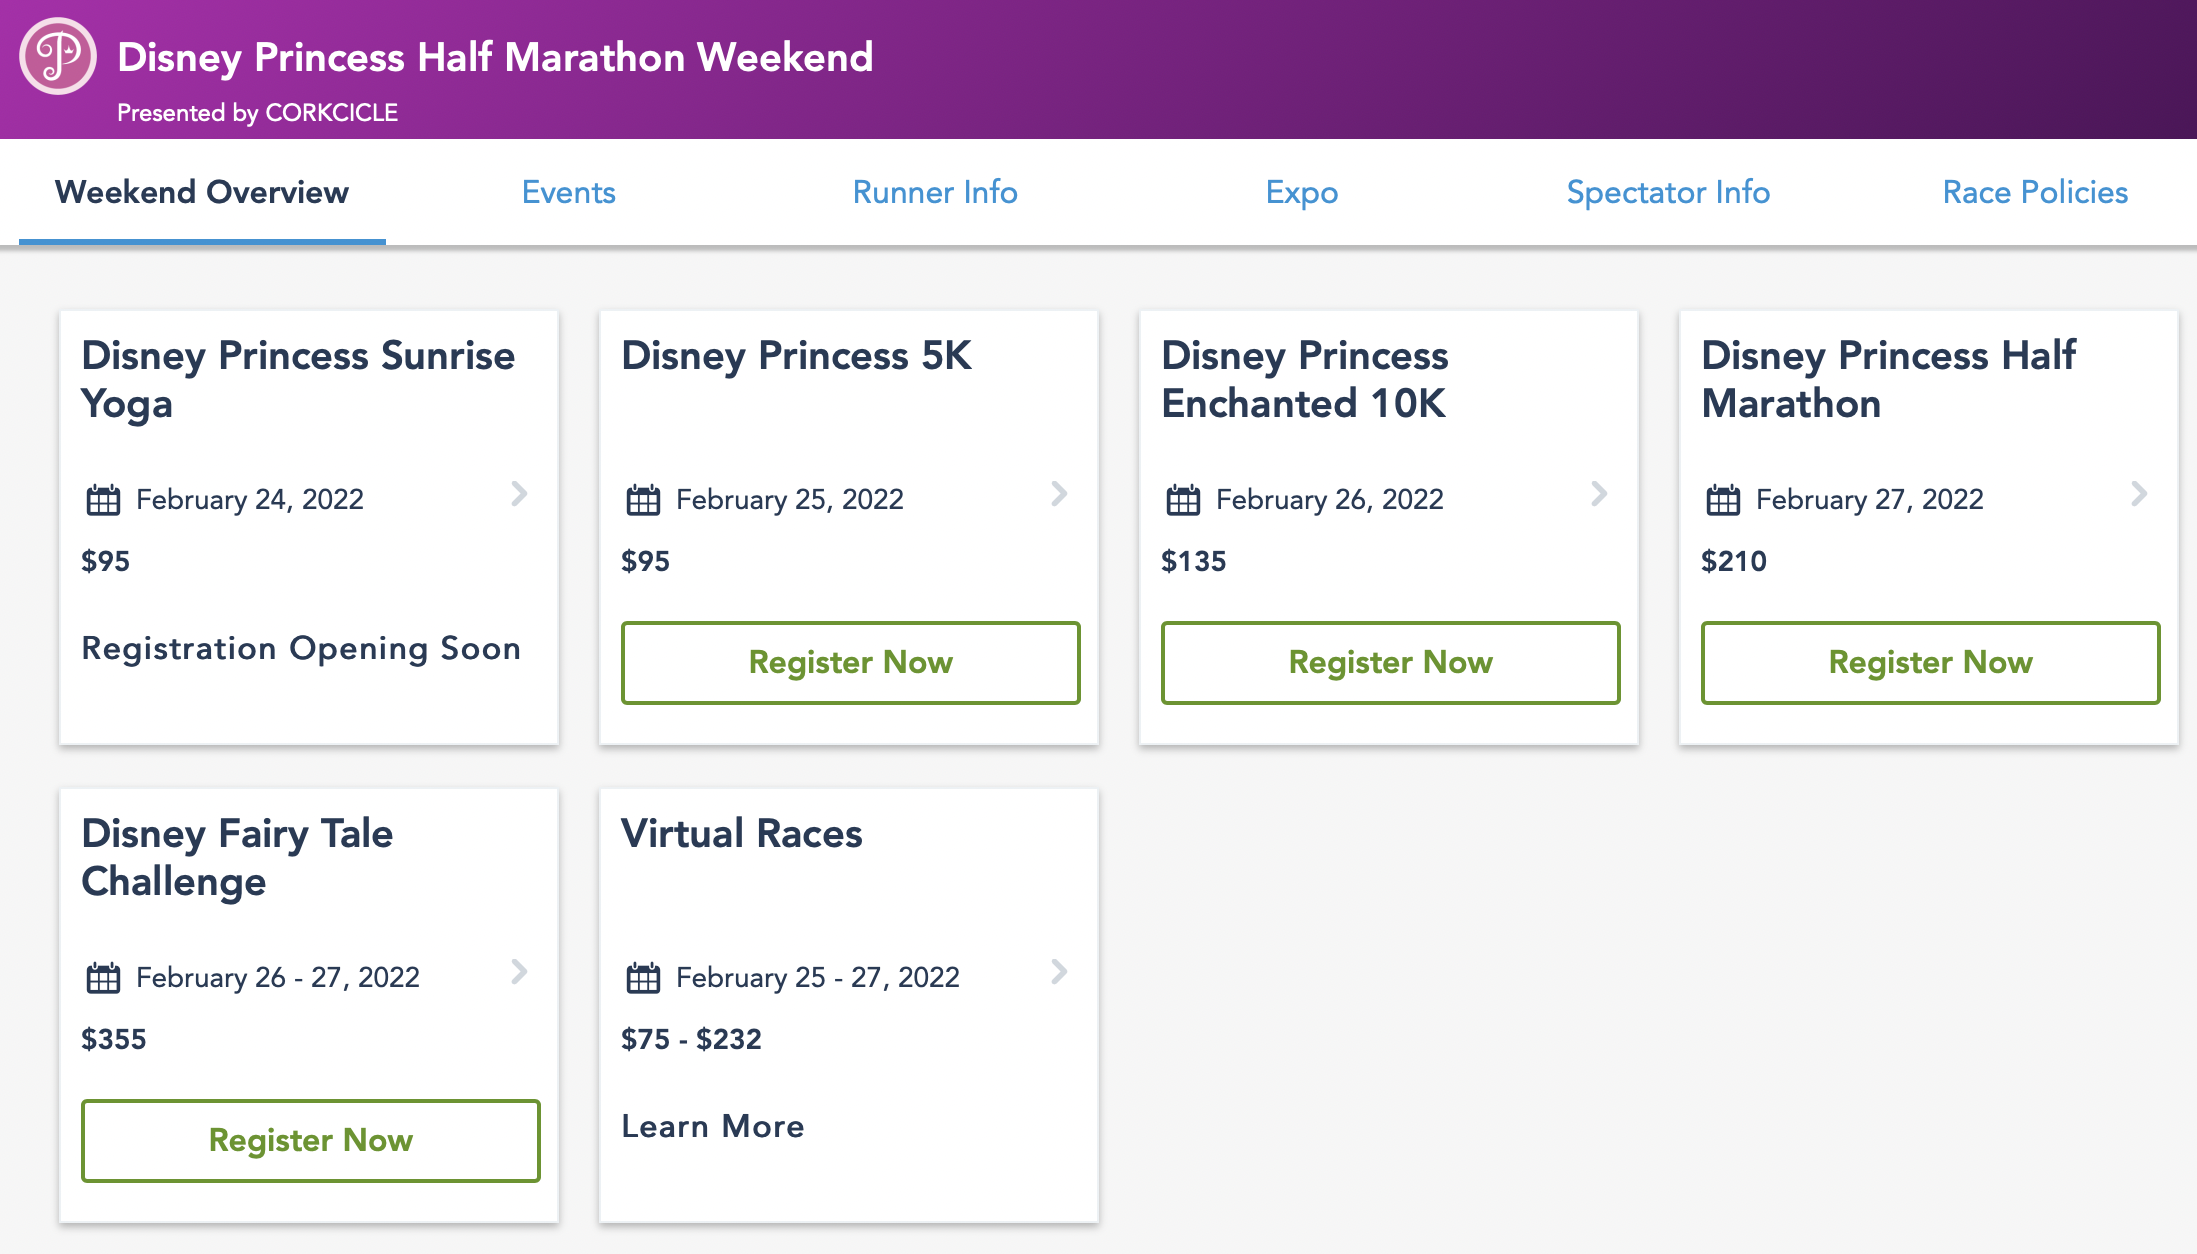Expand Sunrise Yoga details chevron
The width and height of the screenshot is (2197, 1254).
click(519, 494)
